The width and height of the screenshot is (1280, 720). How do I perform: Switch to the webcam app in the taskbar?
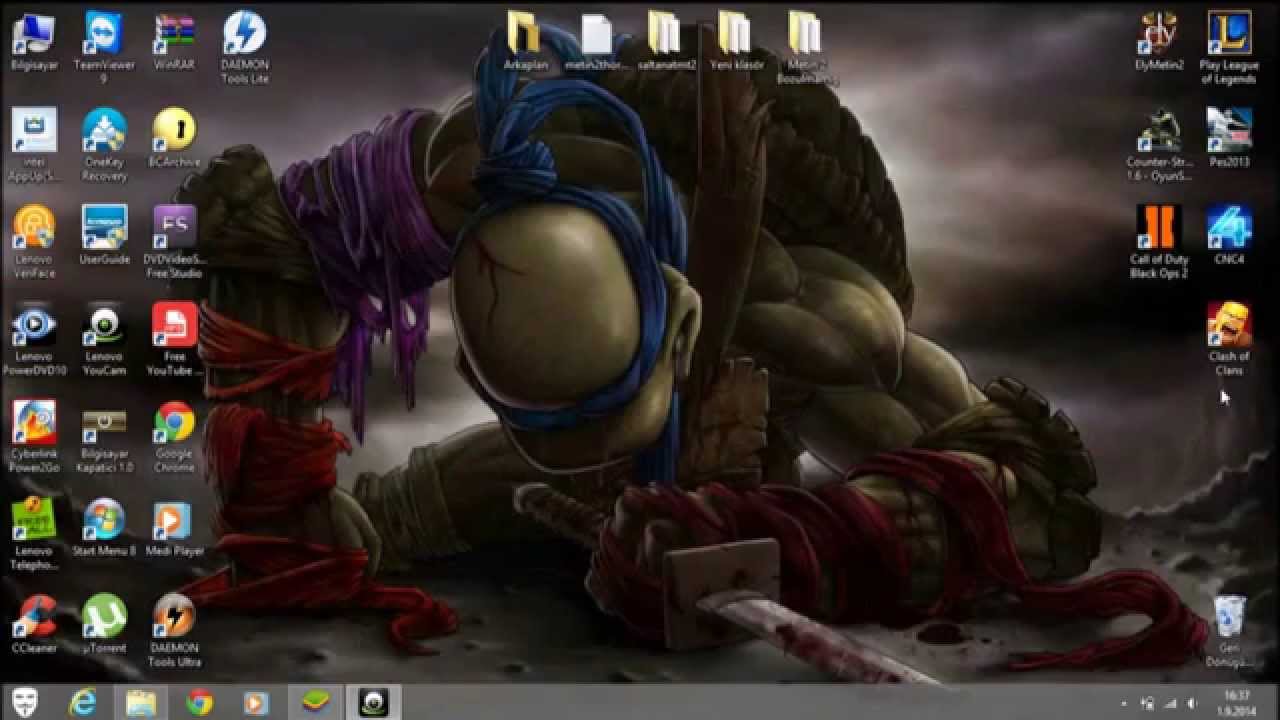[x=374, y=702]
